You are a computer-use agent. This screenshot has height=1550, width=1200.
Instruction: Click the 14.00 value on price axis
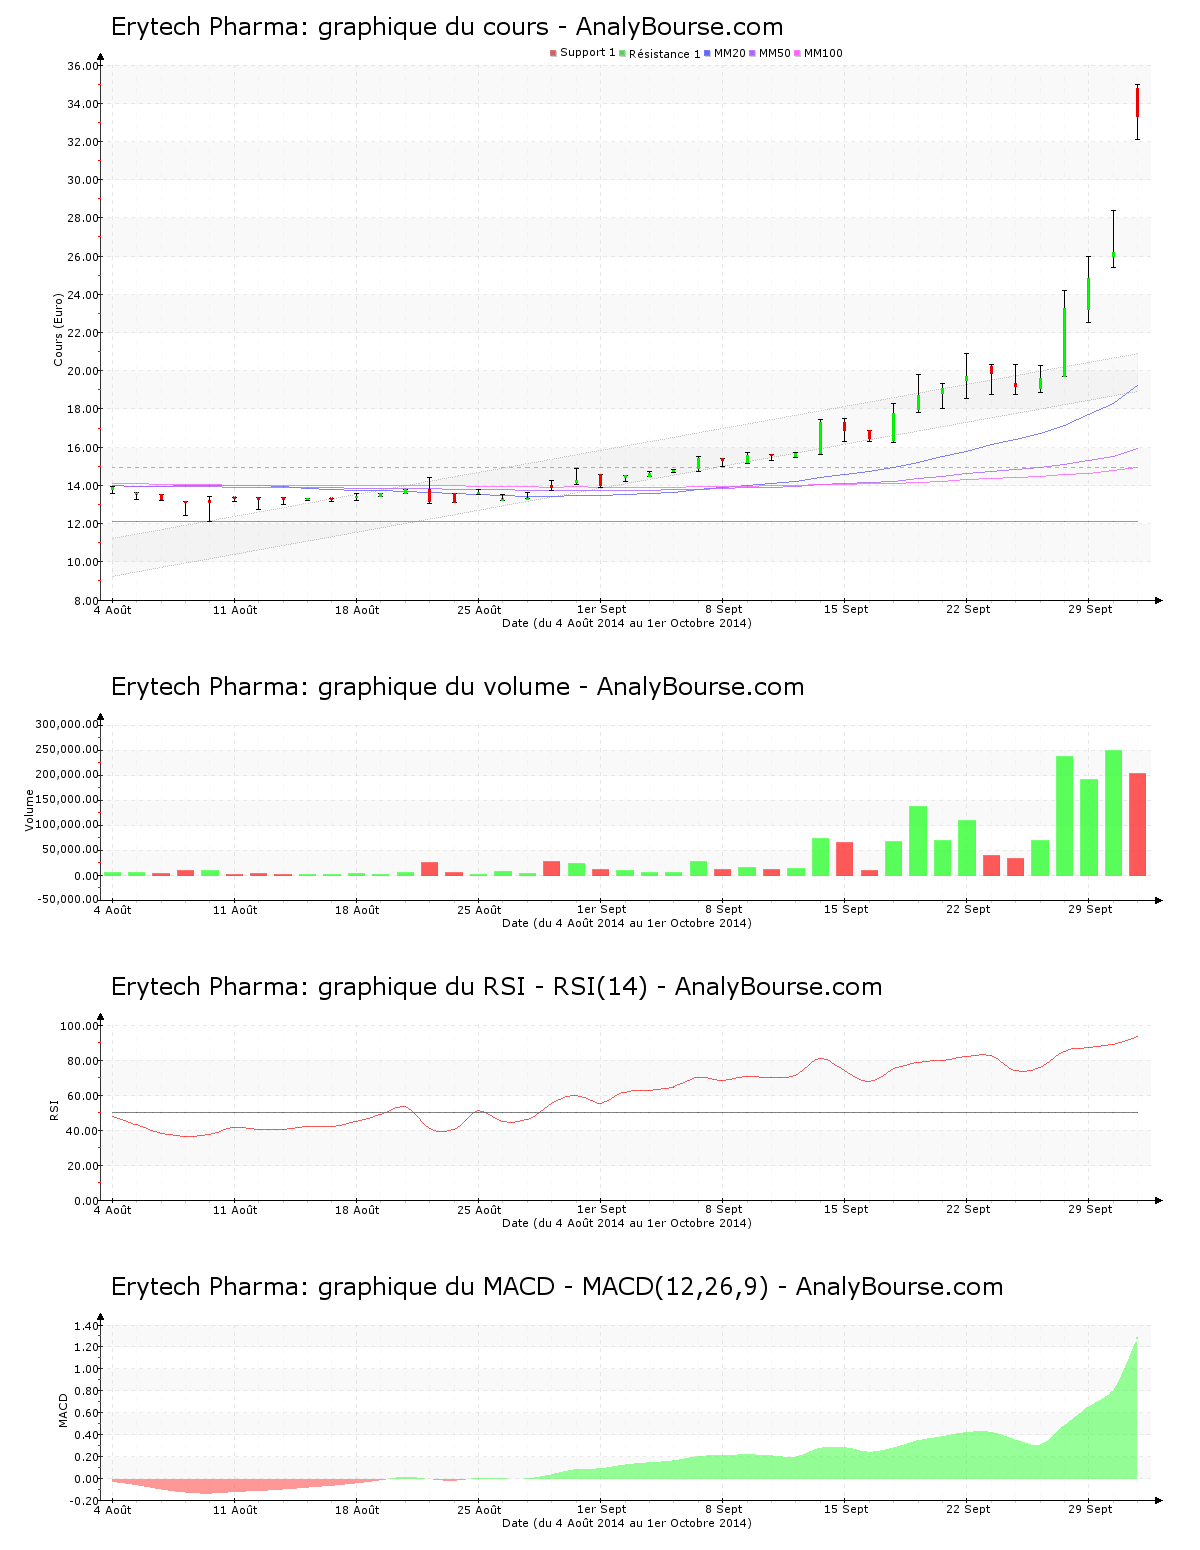pos(83,486)
